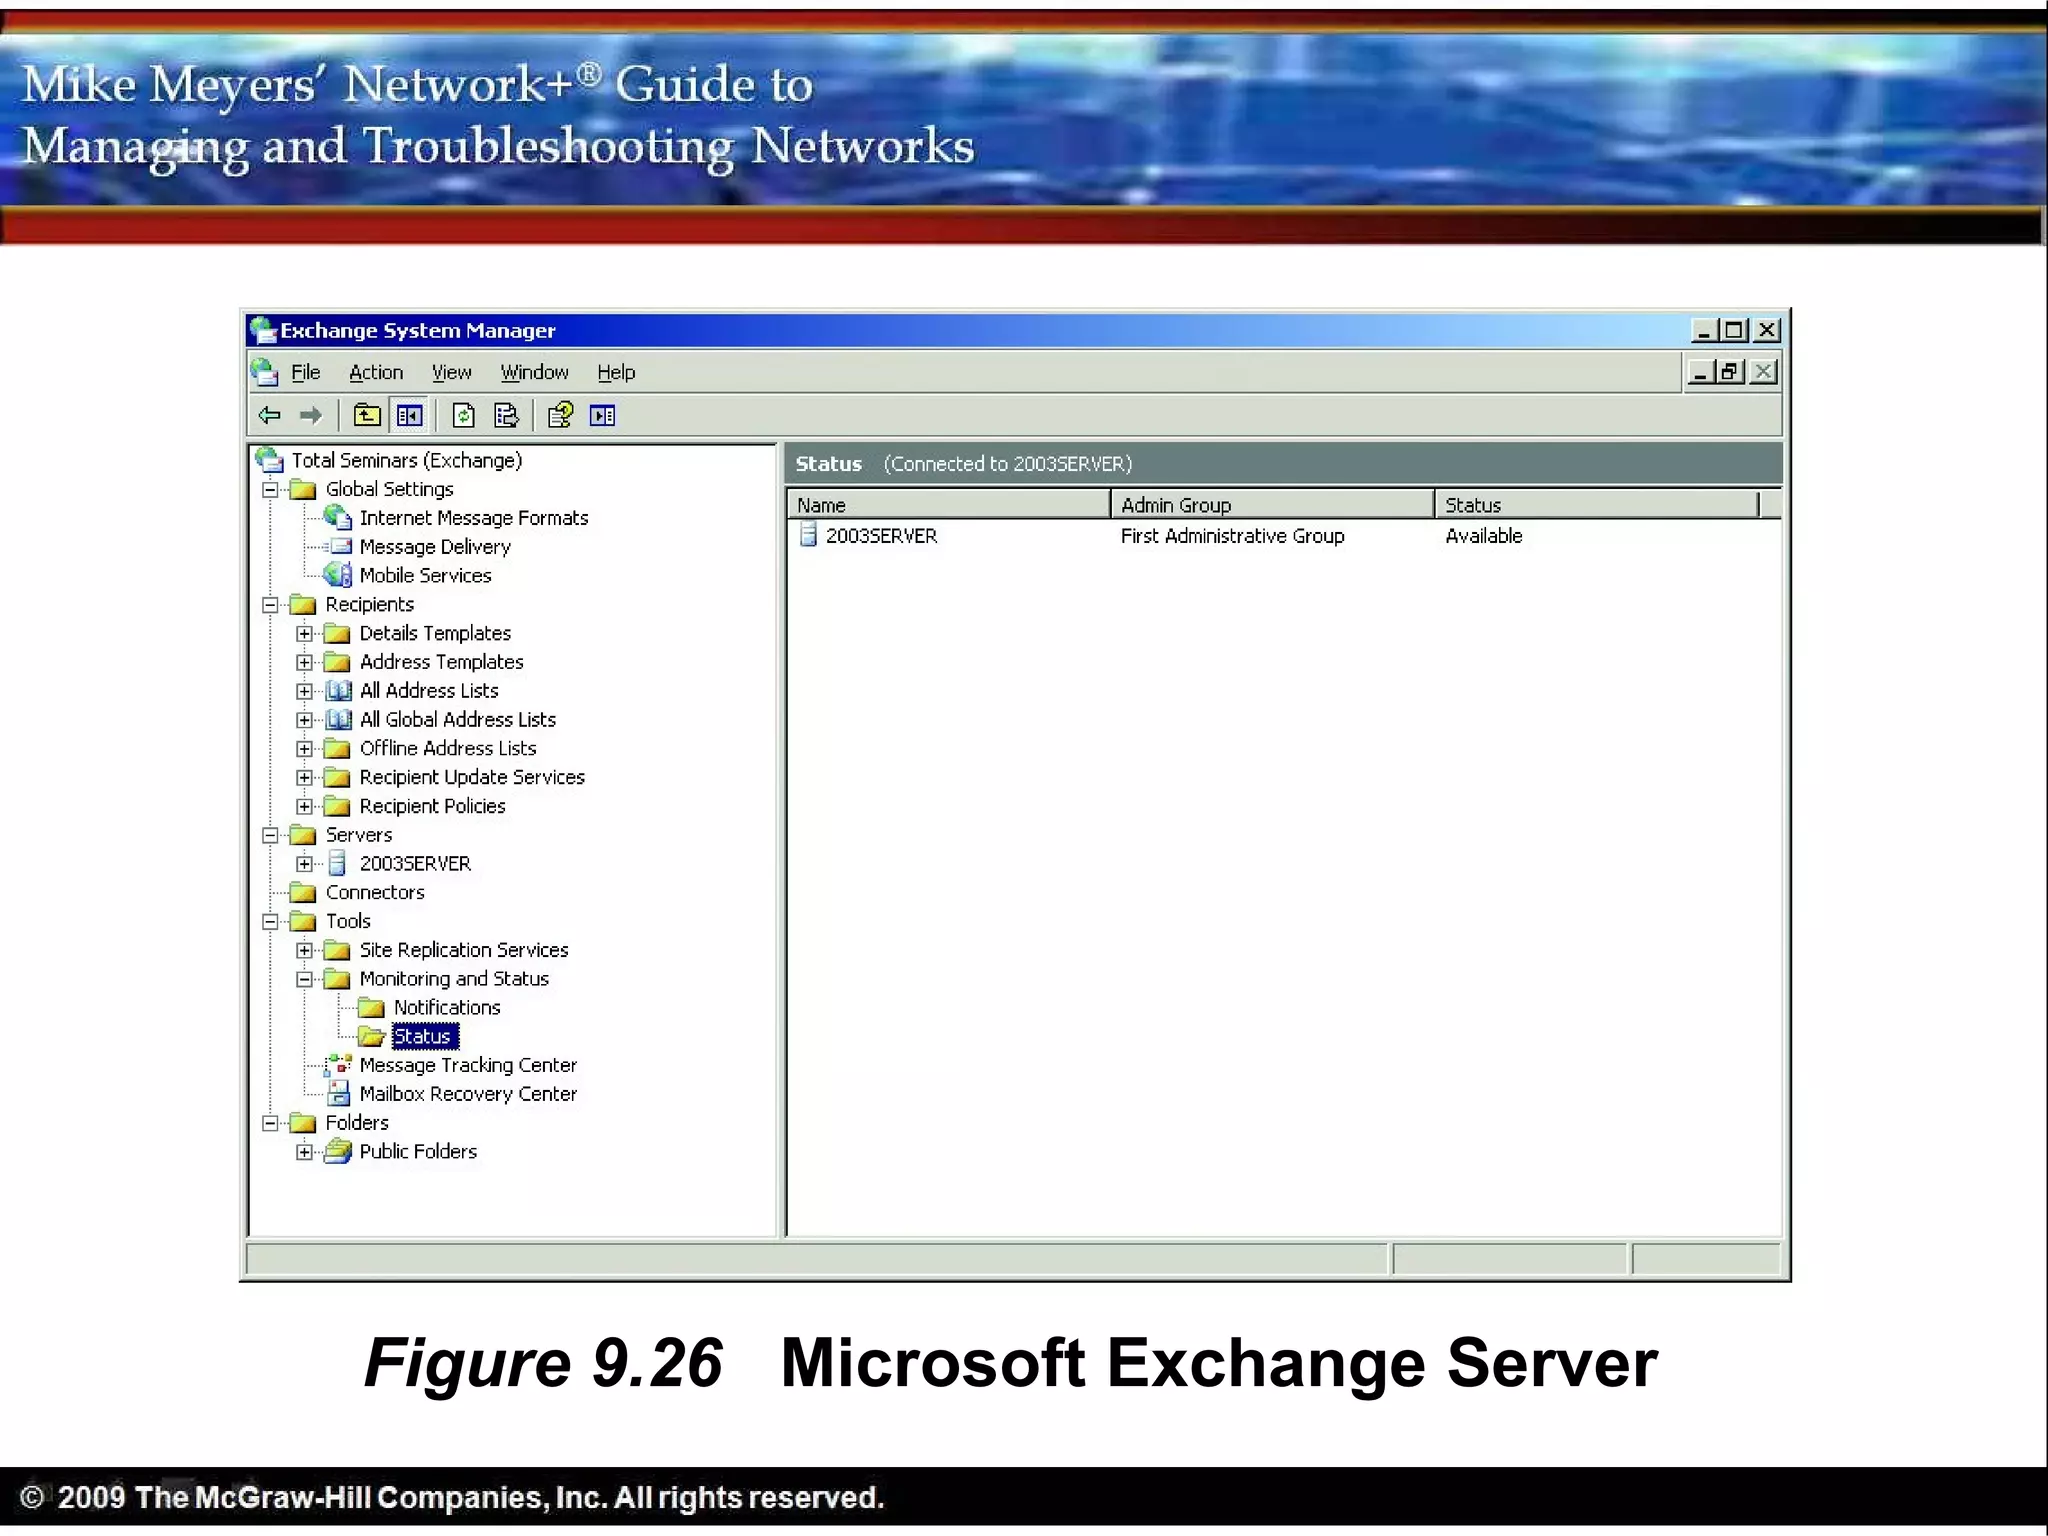Select the Message Tracking Center icon
This screenshot has width=2048, height=1536.
(338, 1065)
